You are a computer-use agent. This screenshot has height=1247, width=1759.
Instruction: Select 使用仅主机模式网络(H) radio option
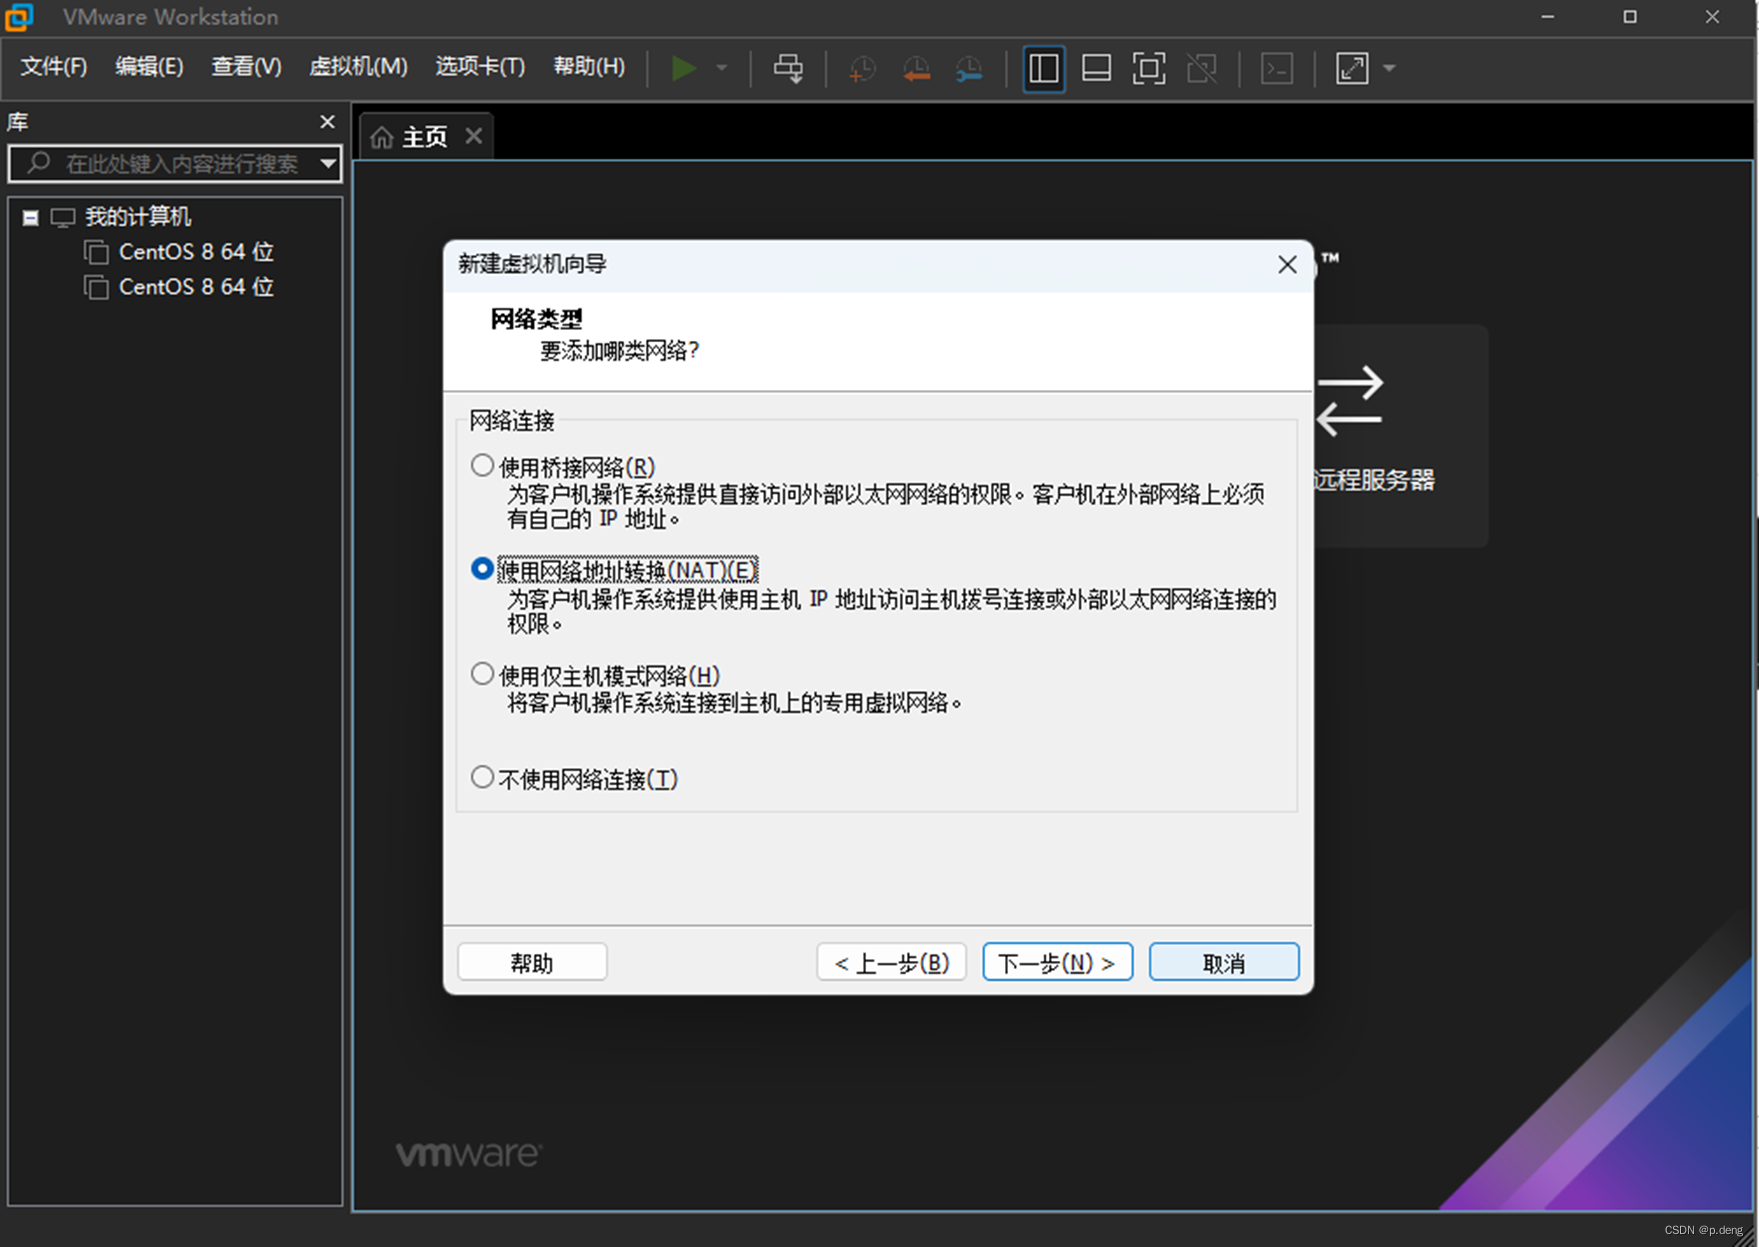click(482, 674)
